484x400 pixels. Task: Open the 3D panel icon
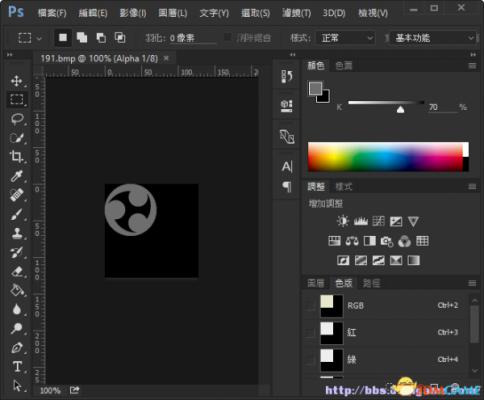[287, 136]
